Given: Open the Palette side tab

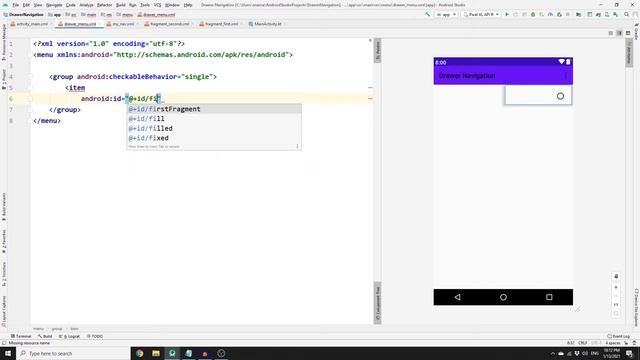Looking at the screenshot, I should click(378, 51).
